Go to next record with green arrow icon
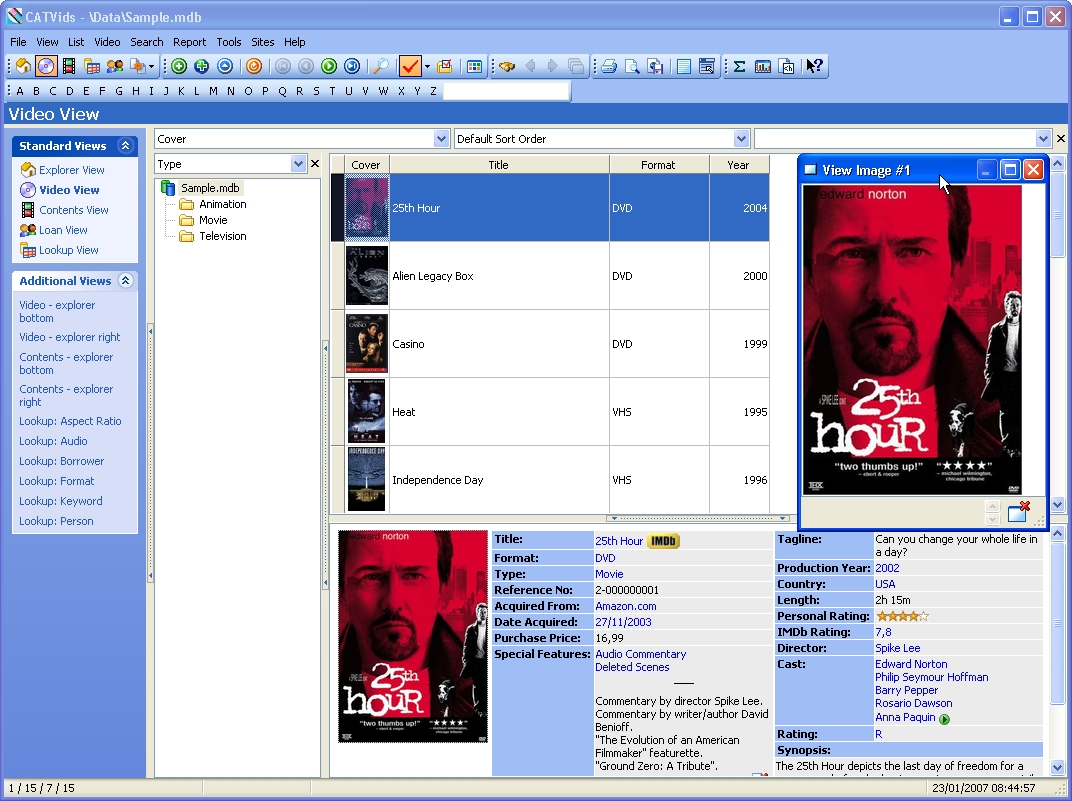Image resolution: width=1072 pixels, height=801 pixels. tap(329, 66)
